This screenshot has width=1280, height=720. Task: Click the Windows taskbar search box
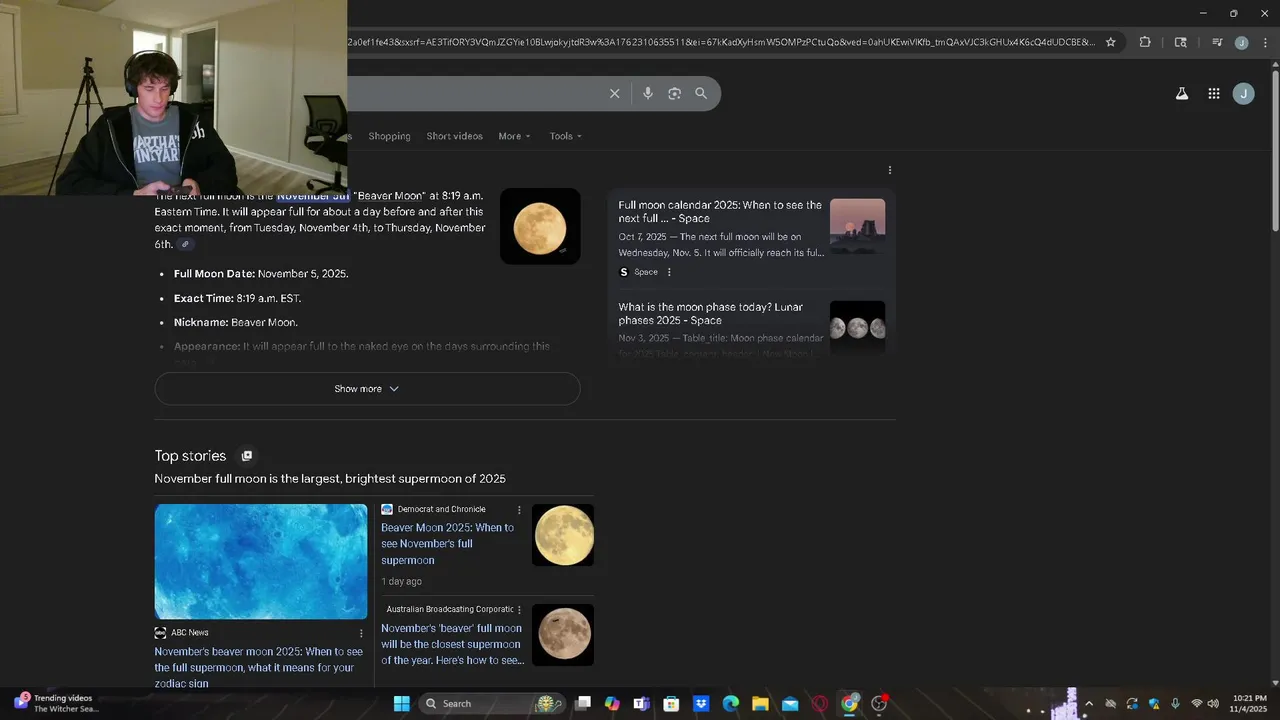491,704
